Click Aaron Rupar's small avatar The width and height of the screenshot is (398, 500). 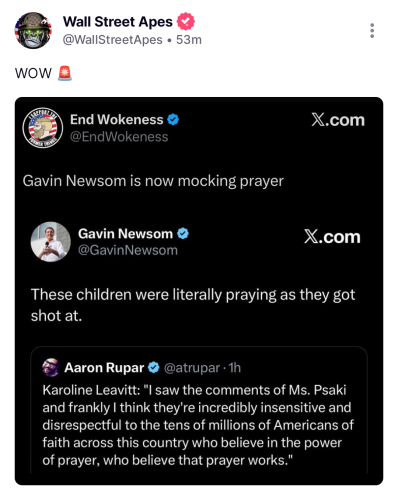[x=51, y=367]
